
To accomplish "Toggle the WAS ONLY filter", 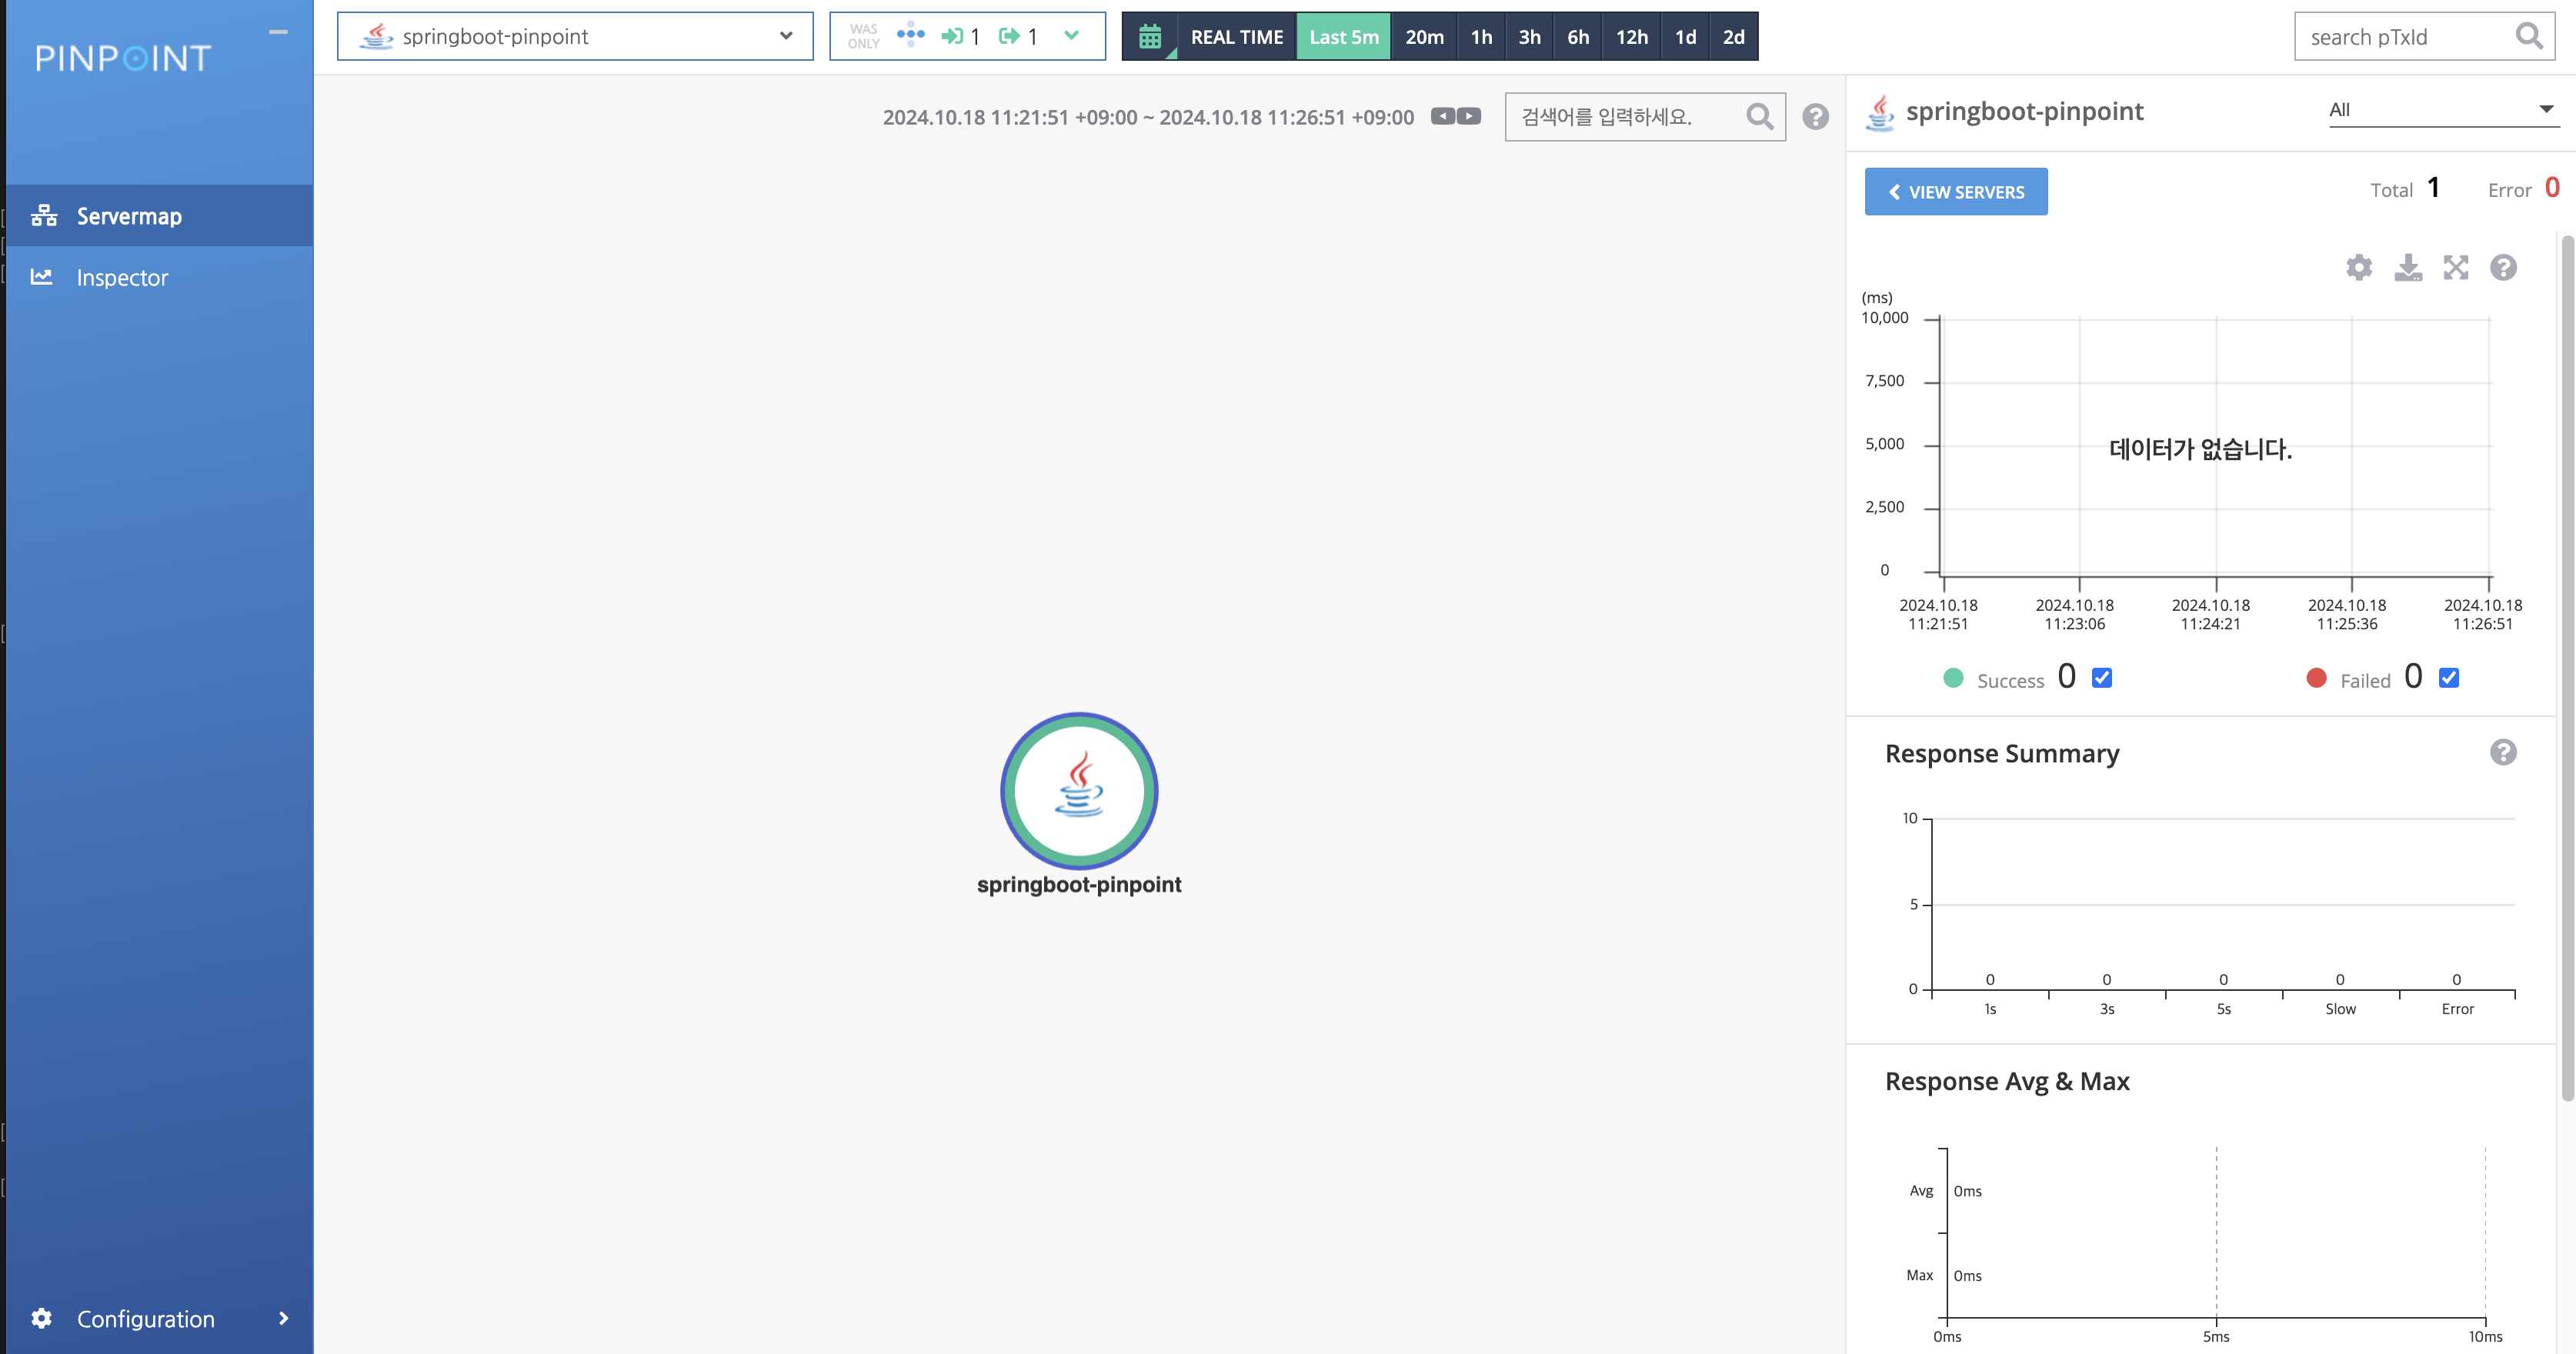I will [x=863, y=37].
